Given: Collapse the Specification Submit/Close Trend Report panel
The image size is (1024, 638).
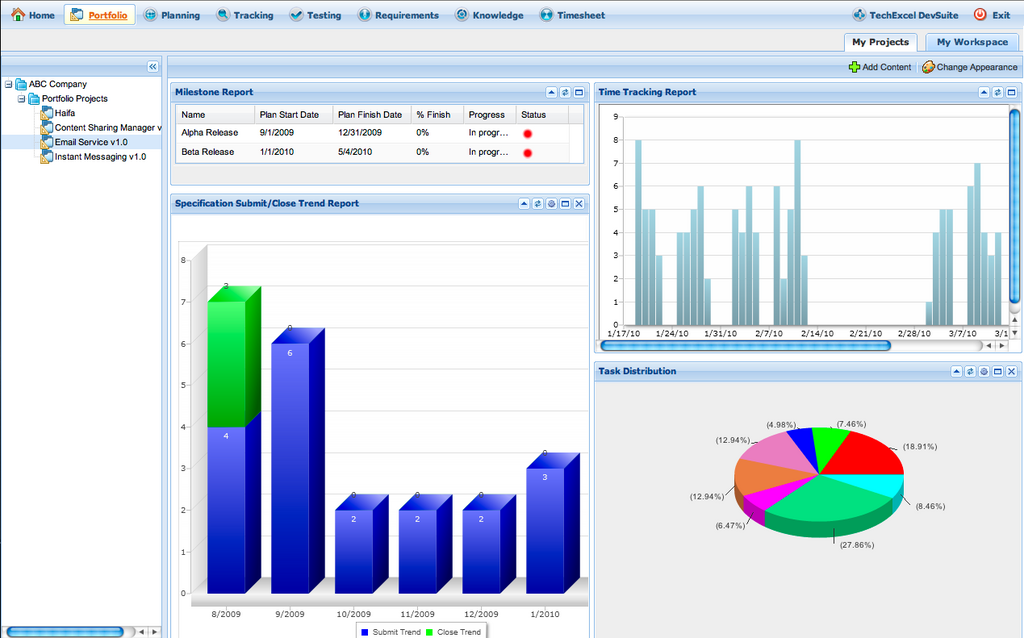Looking at the screenshot, I should pyautogui.click(x=524, y=204).
